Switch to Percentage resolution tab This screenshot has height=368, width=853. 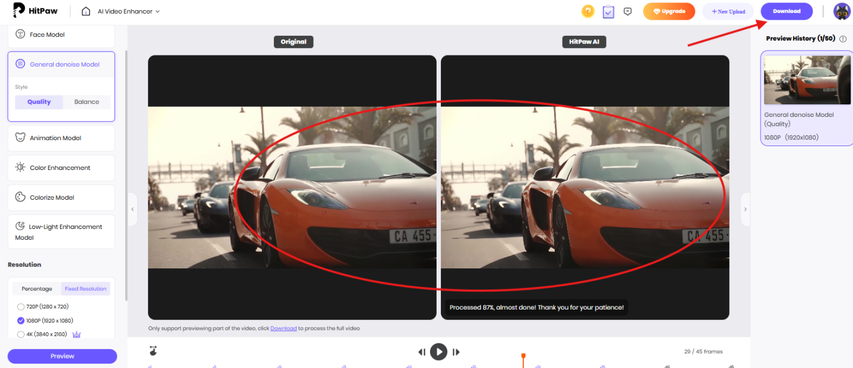37,289
